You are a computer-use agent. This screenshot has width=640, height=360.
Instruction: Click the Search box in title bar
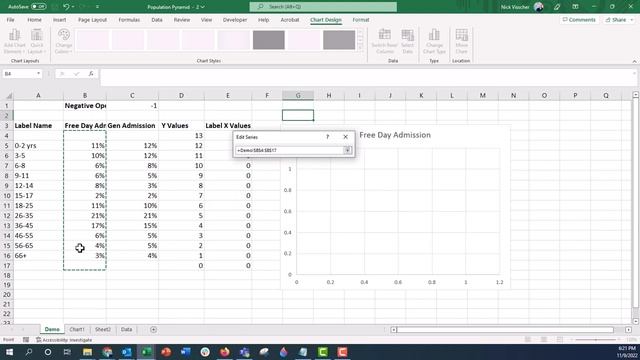coord(323,7)
